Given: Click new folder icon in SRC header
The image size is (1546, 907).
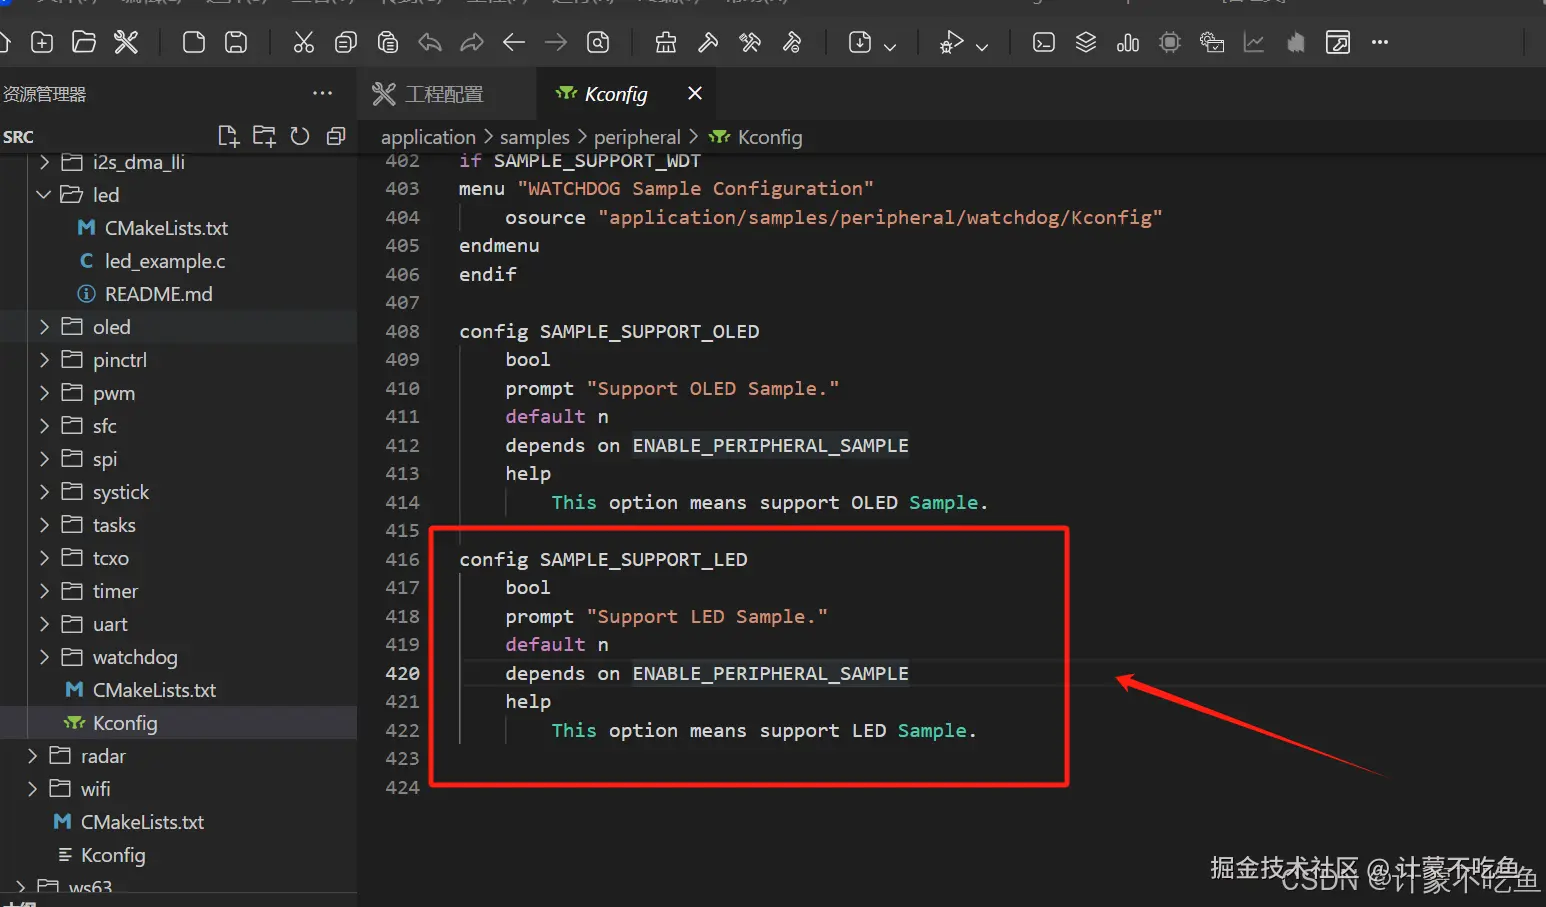Looking at the screenshot, I should tap(264, 136).
